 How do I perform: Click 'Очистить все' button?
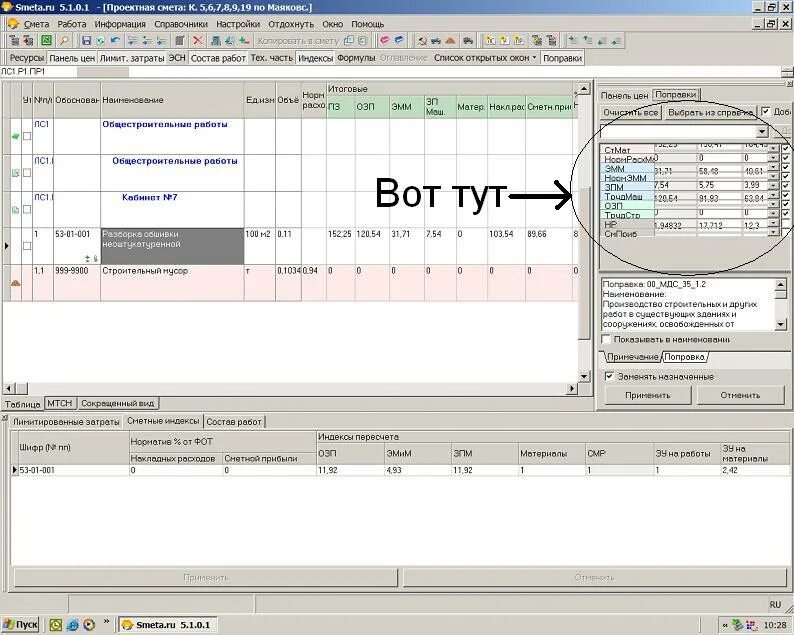click(630, 112)
